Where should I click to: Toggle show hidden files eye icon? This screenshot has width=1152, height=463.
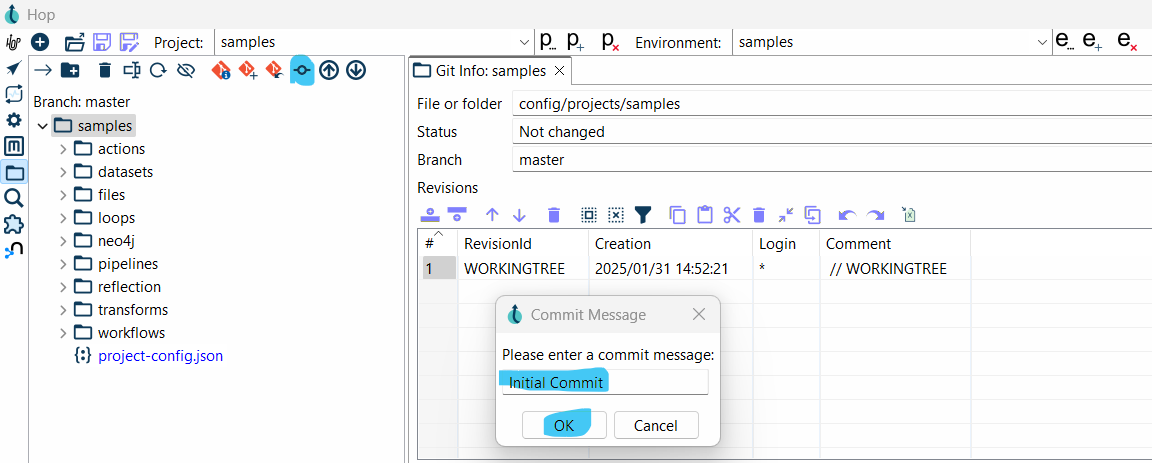click(x=185, y=70)
